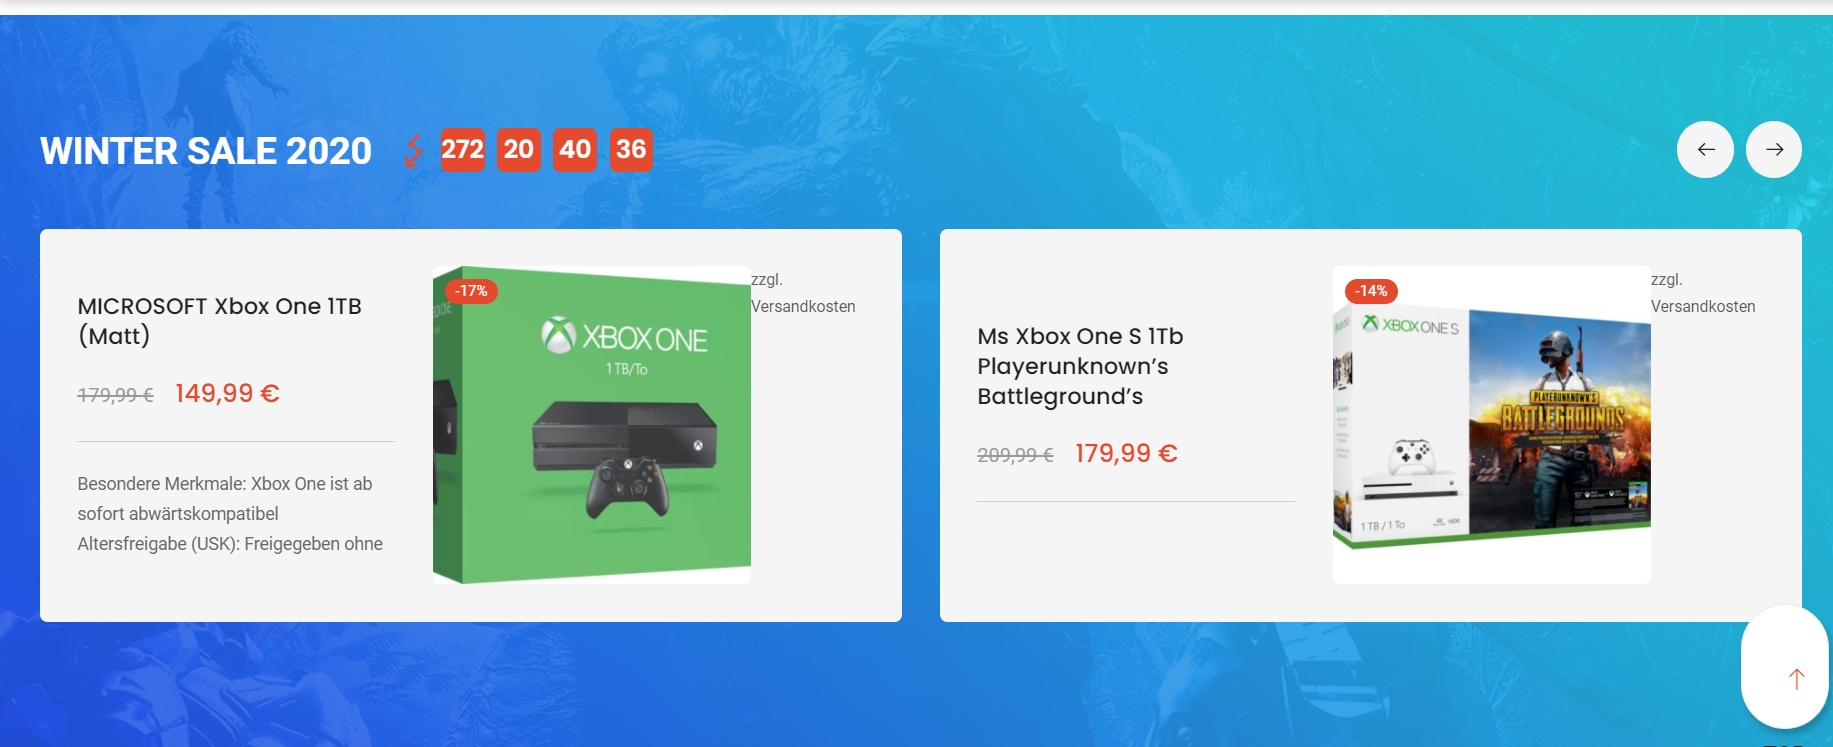Click zzgl. Versandkosten link on first product
1833x747 pixels.
click(803, 293)
